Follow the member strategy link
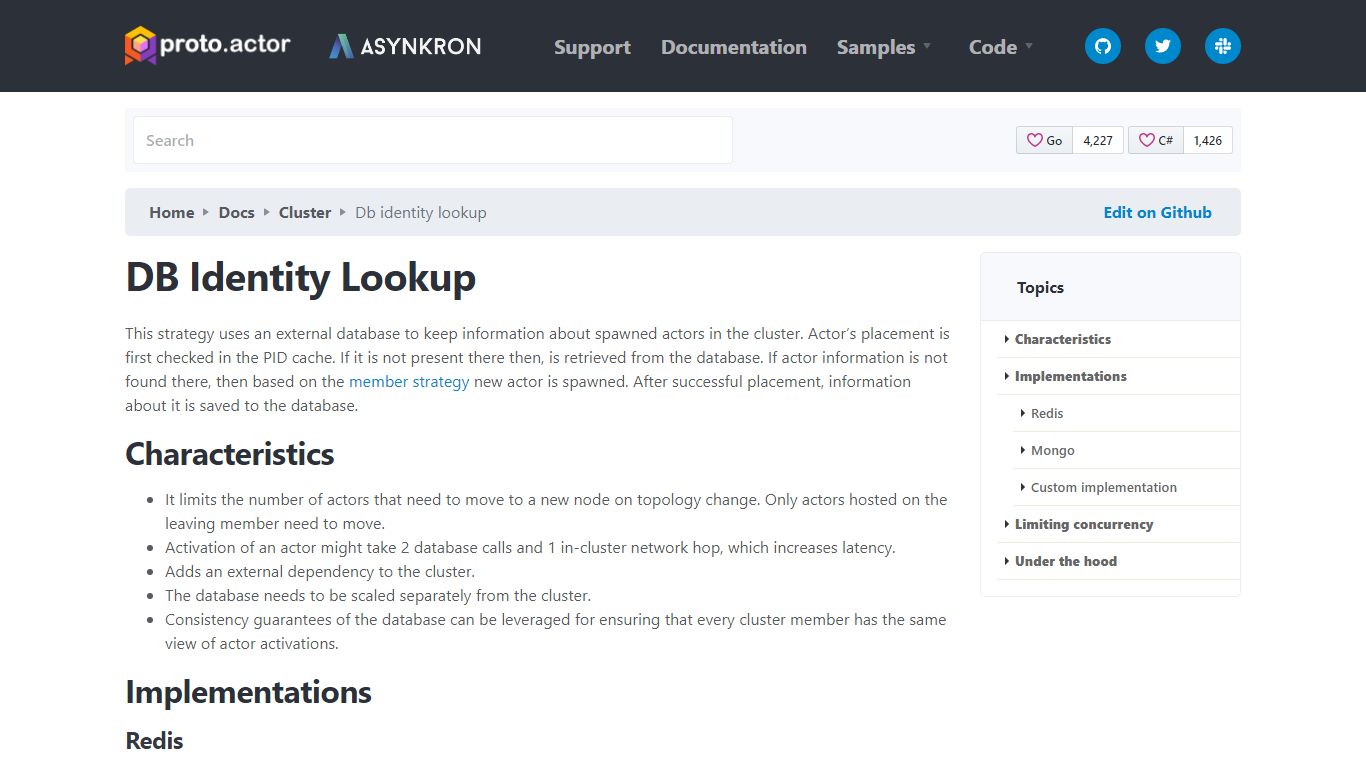This screenshot has height=768, width=1366. (x=409, y=381)
